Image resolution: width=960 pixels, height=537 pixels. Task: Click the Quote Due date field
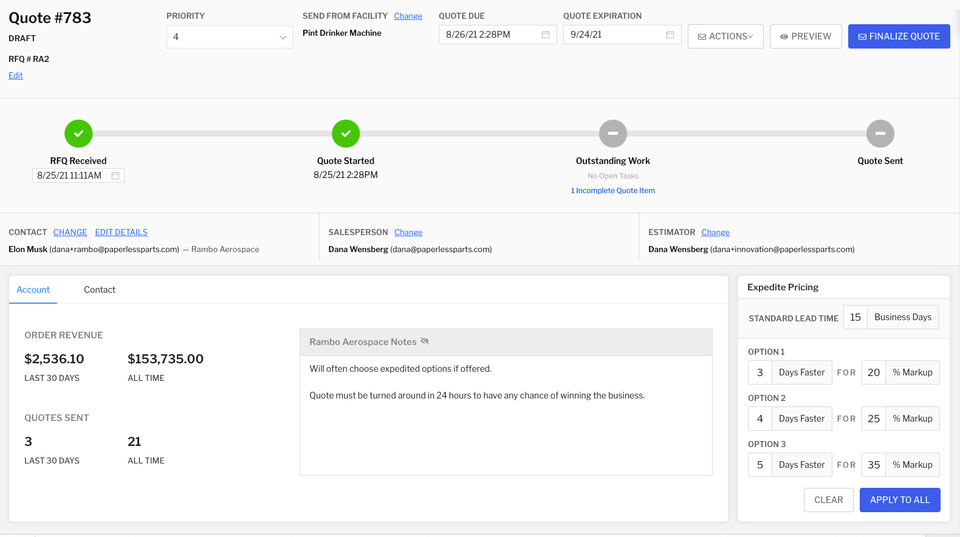tap(498, 35)
